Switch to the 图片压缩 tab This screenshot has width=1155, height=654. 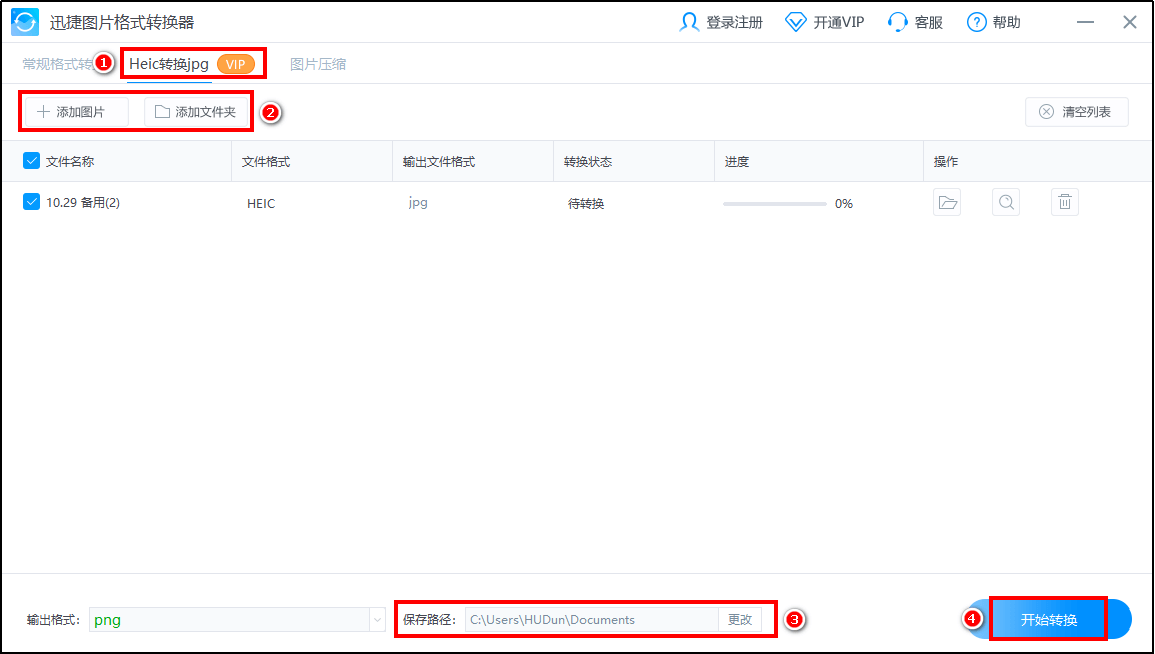pos(318,64)
